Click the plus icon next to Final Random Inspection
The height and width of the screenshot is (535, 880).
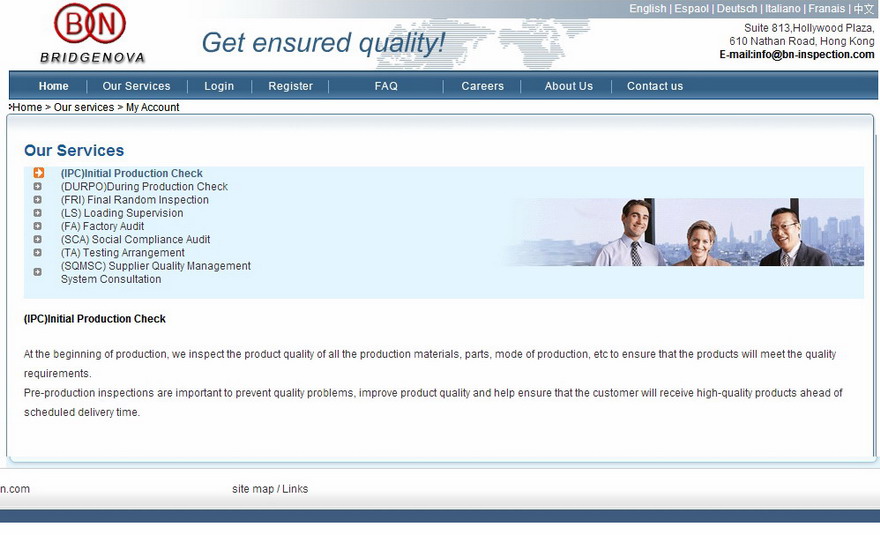pos(38,200)
